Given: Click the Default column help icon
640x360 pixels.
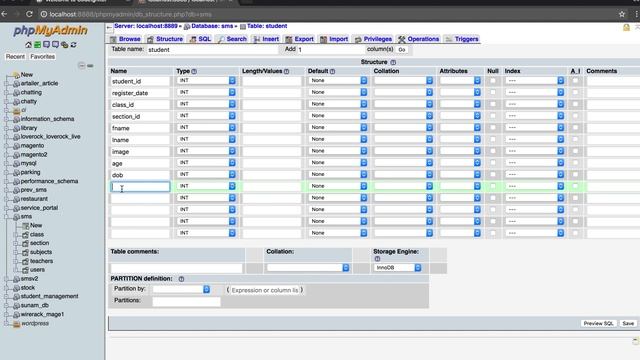Looking at the screenshot, I should click(x=333, y=71).
